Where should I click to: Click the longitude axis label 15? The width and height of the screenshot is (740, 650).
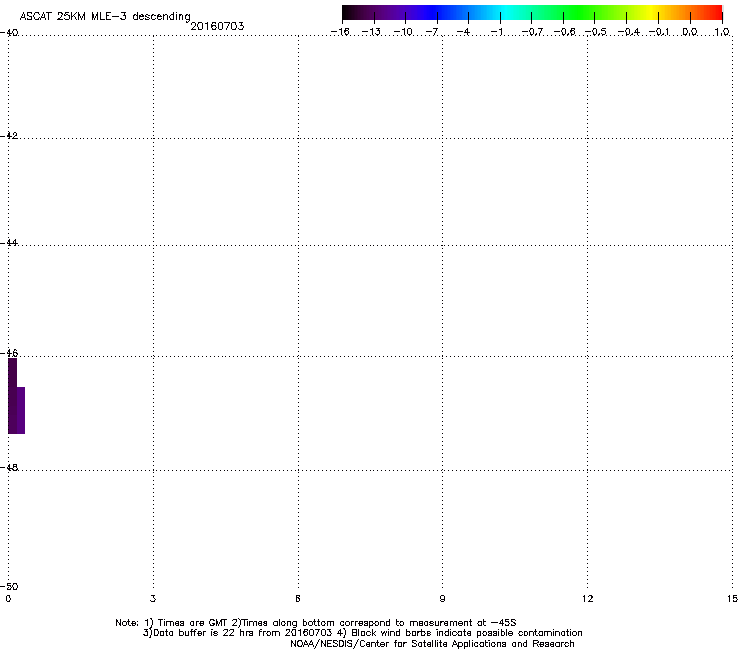(732, 599)
